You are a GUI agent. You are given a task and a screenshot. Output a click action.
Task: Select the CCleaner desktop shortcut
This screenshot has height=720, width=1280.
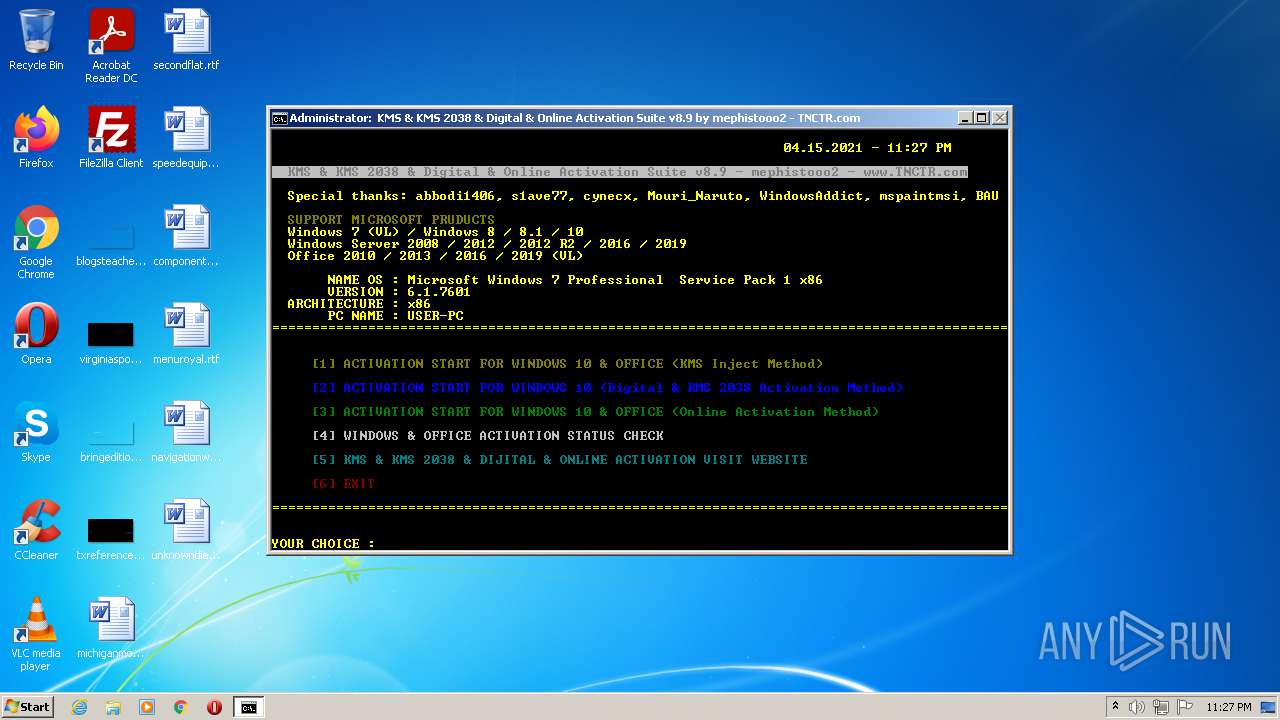pos(36,531)
